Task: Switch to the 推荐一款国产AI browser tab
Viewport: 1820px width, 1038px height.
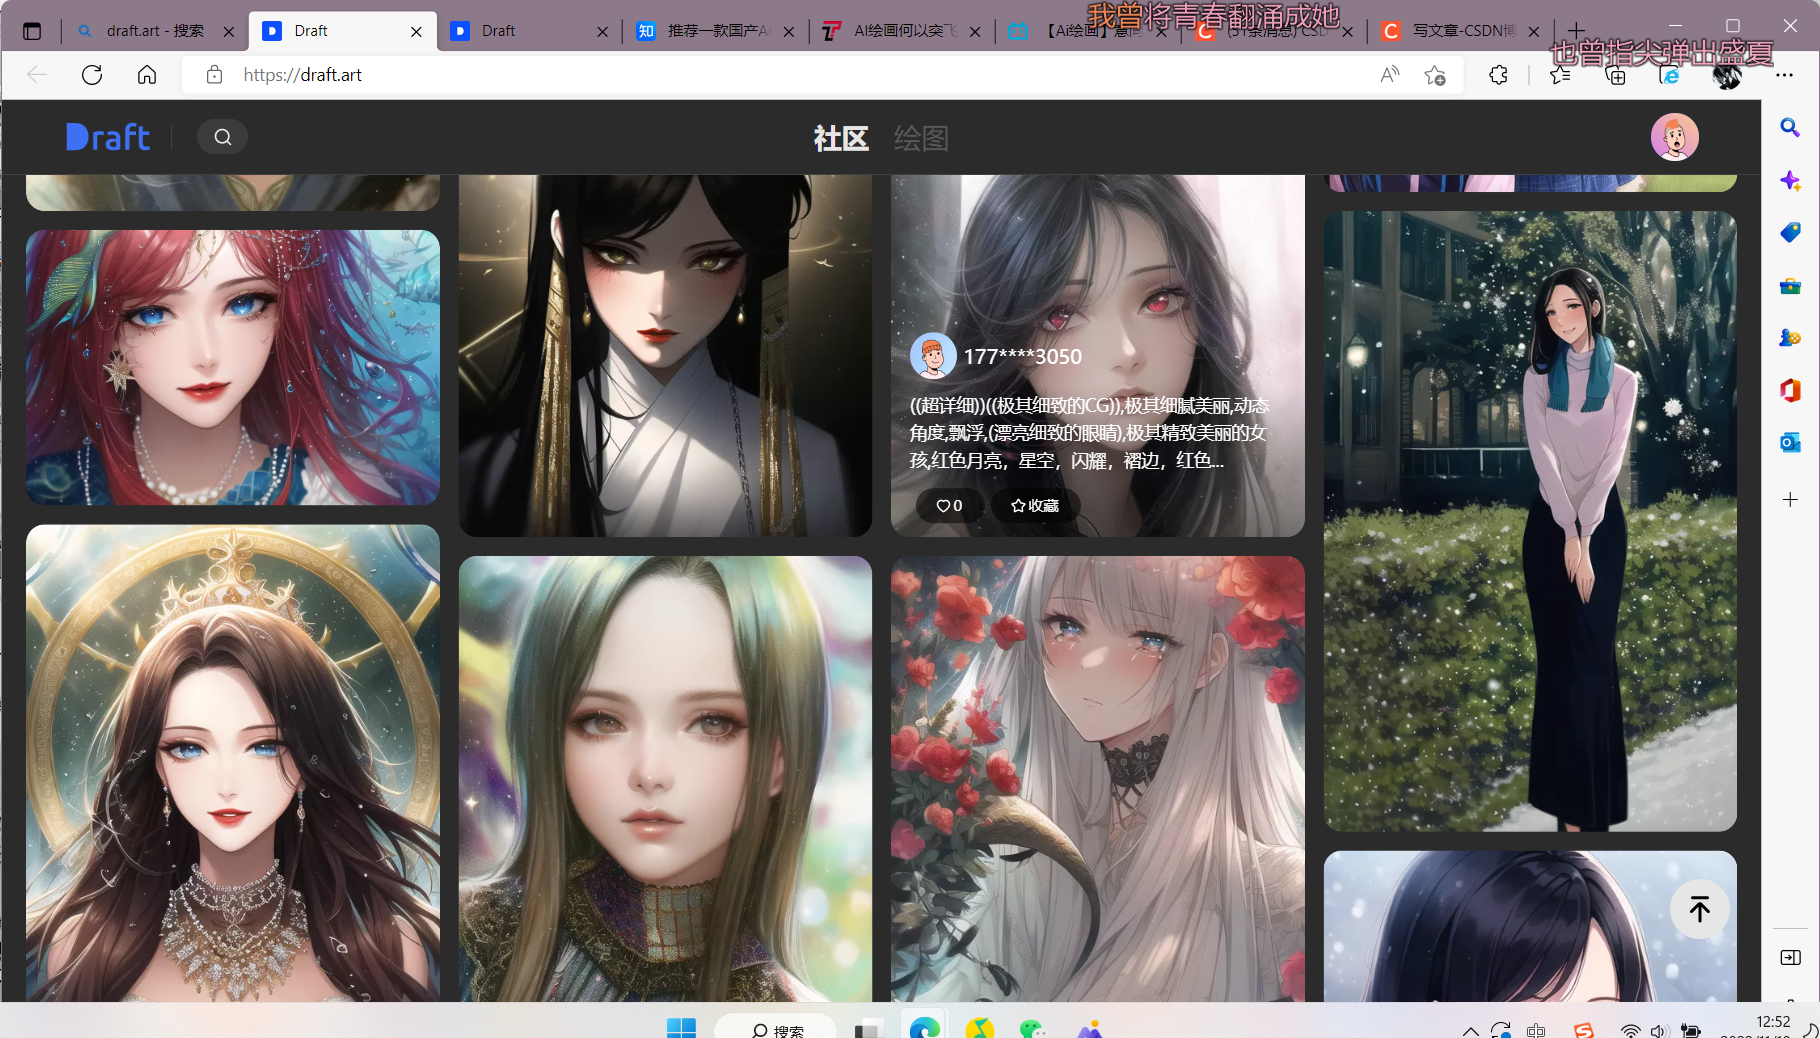Action: tap(714, 31)
